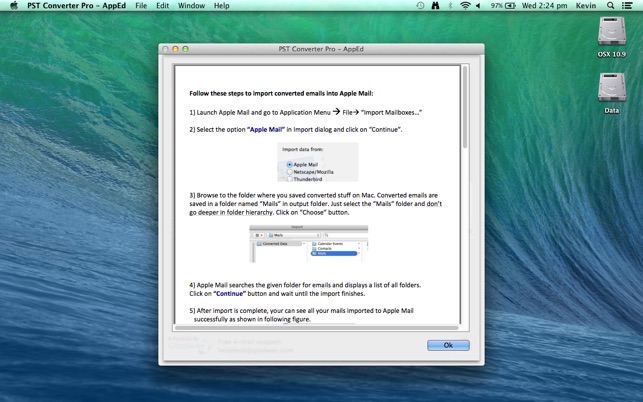Click the battery status indicator
Viewport: 643px width, 402px height.
click(503, 6)
